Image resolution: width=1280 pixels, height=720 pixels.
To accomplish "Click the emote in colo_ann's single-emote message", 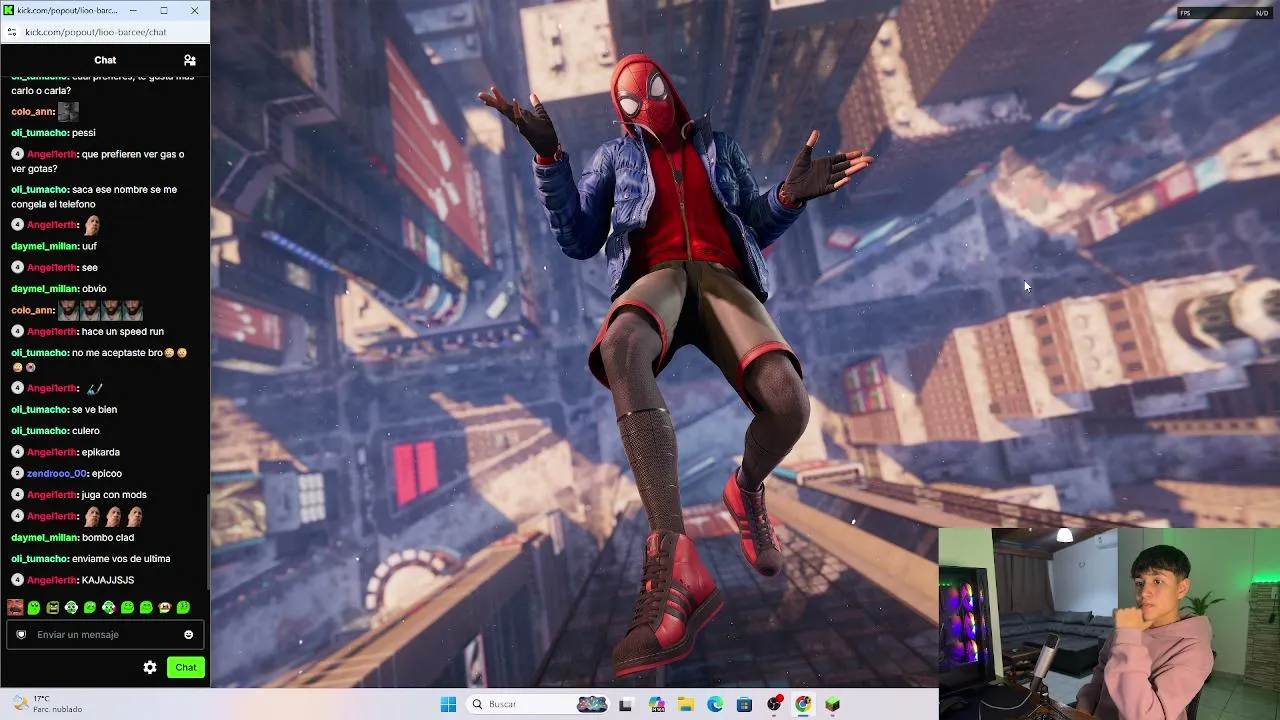I will click(68, 111).
